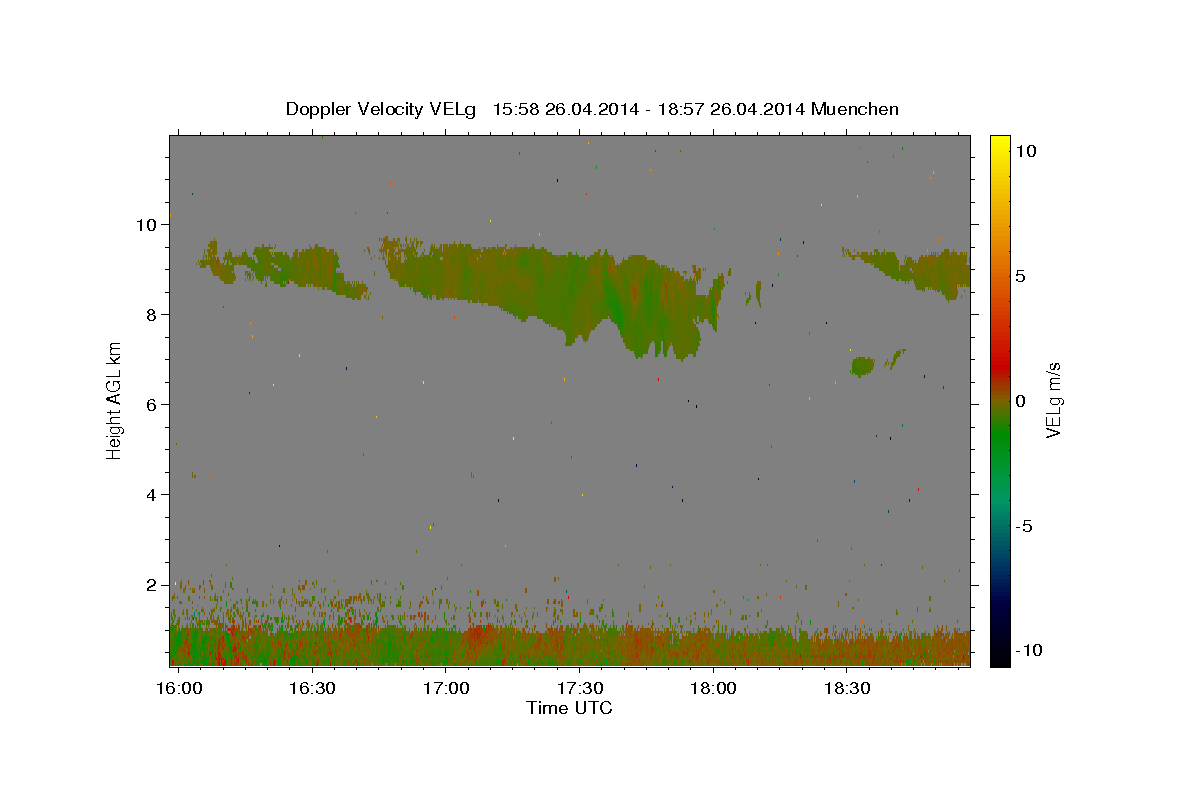This screenshot has height=800, width=1200.
Task: Click the 17:00 time tick label
Action: (x=446, y=689)
